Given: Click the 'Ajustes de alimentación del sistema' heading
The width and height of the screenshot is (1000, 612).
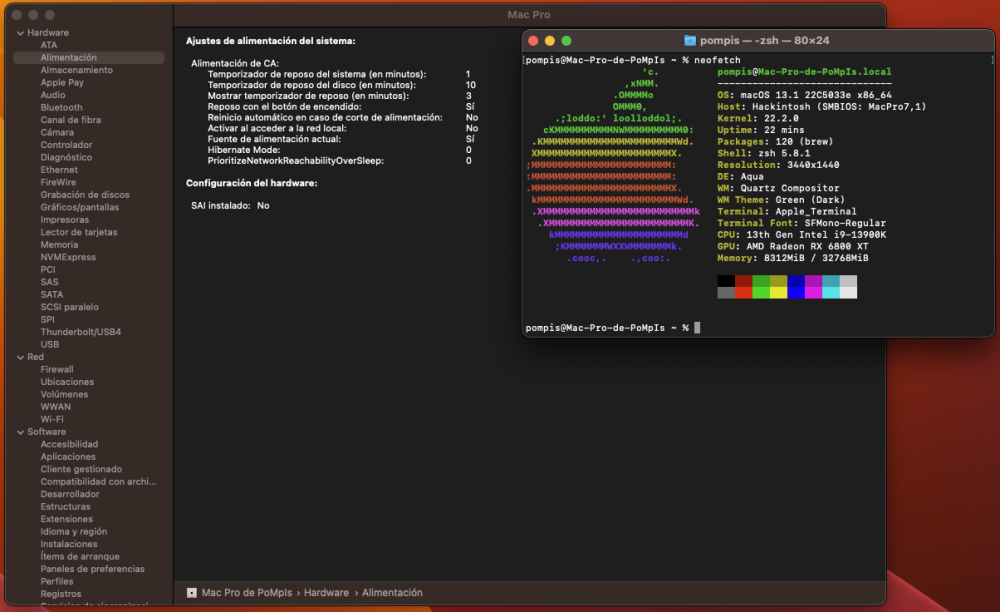Looking at the screenshot, I should [x=270, y=41].
